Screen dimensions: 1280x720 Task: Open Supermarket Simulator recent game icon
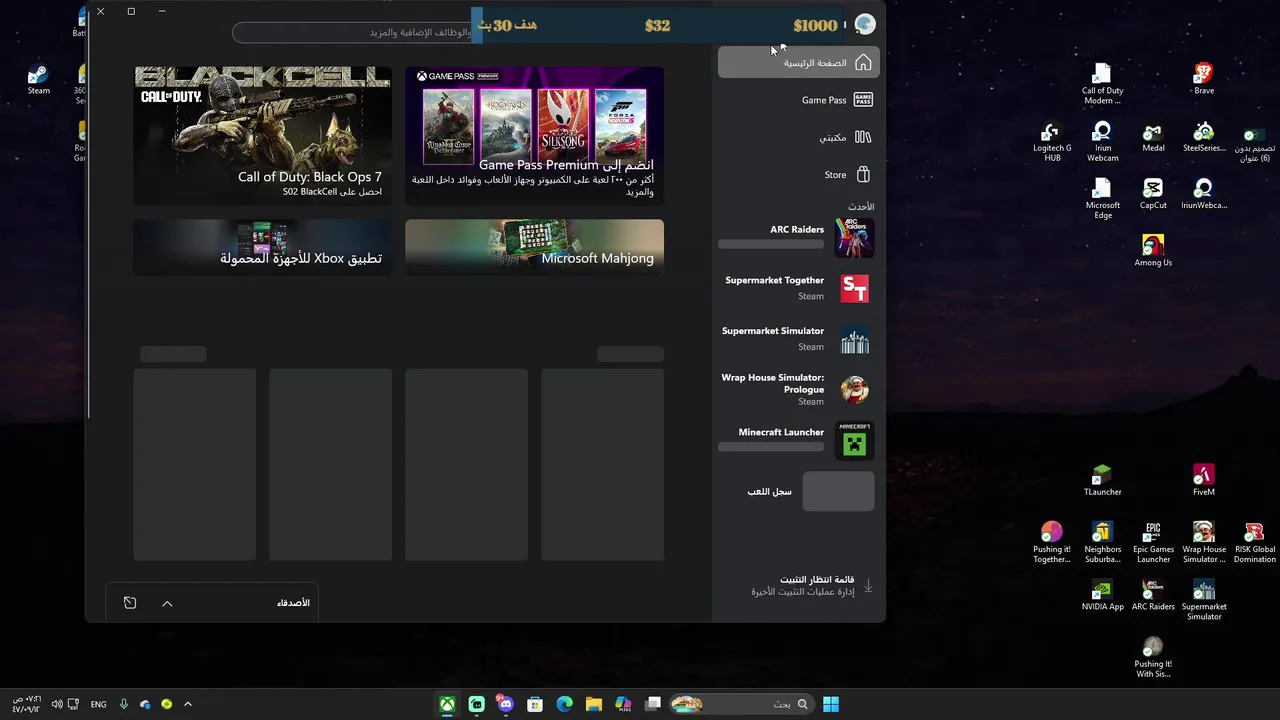point(854,339)
